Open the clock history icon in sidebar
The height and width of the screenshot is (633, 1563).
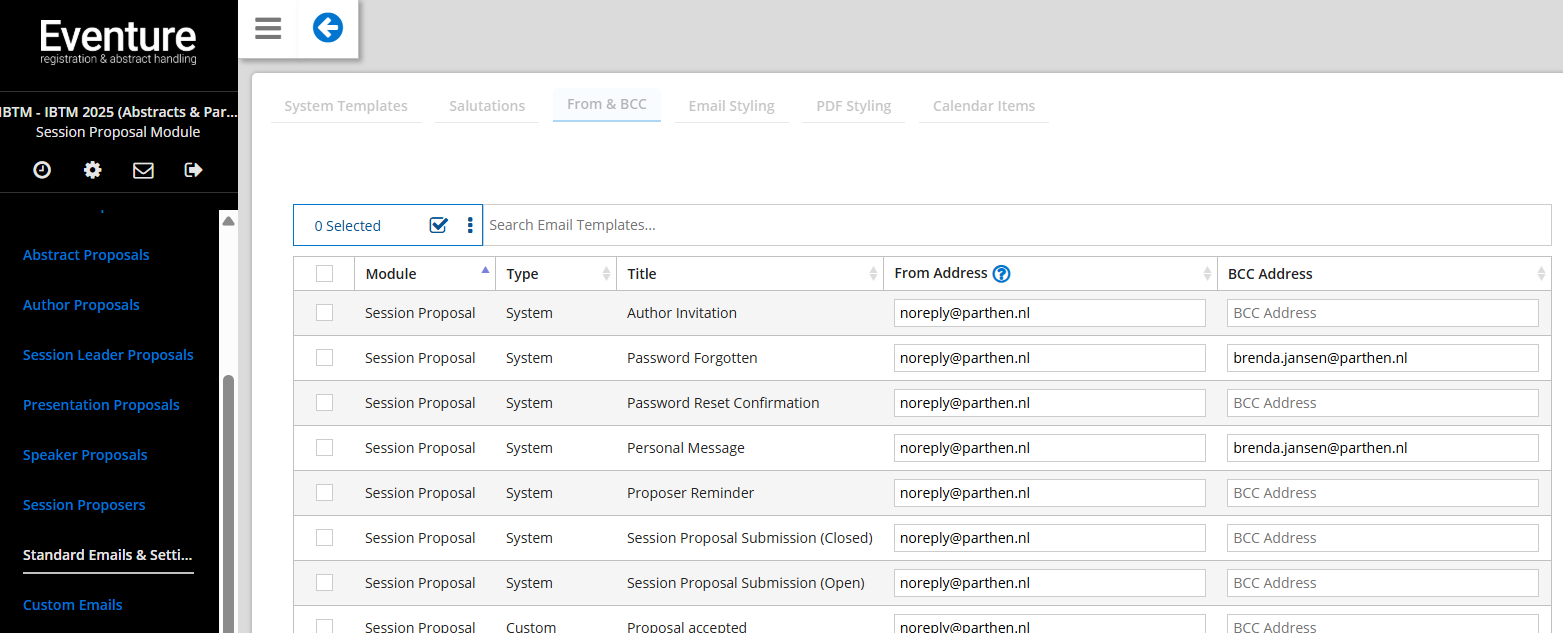coord(42,170)
